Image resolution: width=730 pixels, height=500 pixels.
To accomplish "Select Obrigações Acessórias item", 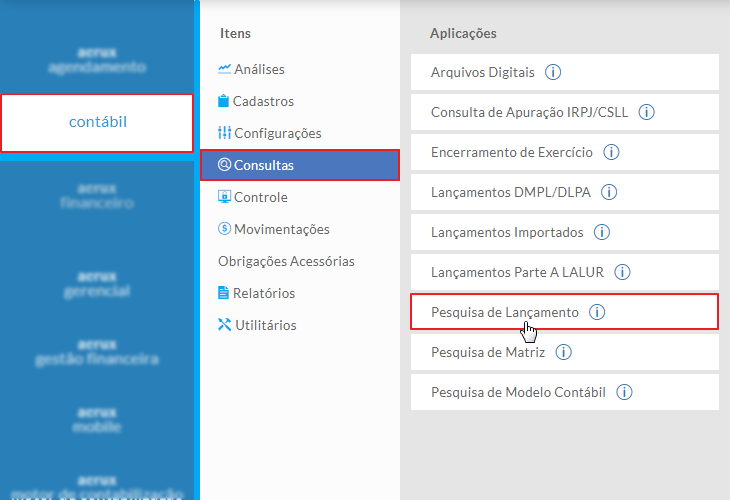I will pyautogui.click(x=286, y=261).
